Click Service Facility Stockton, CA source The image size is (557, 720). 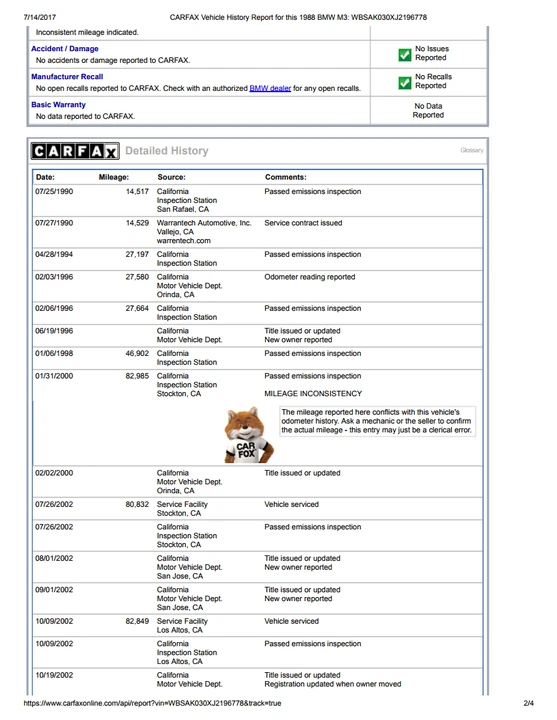[182, 509]
